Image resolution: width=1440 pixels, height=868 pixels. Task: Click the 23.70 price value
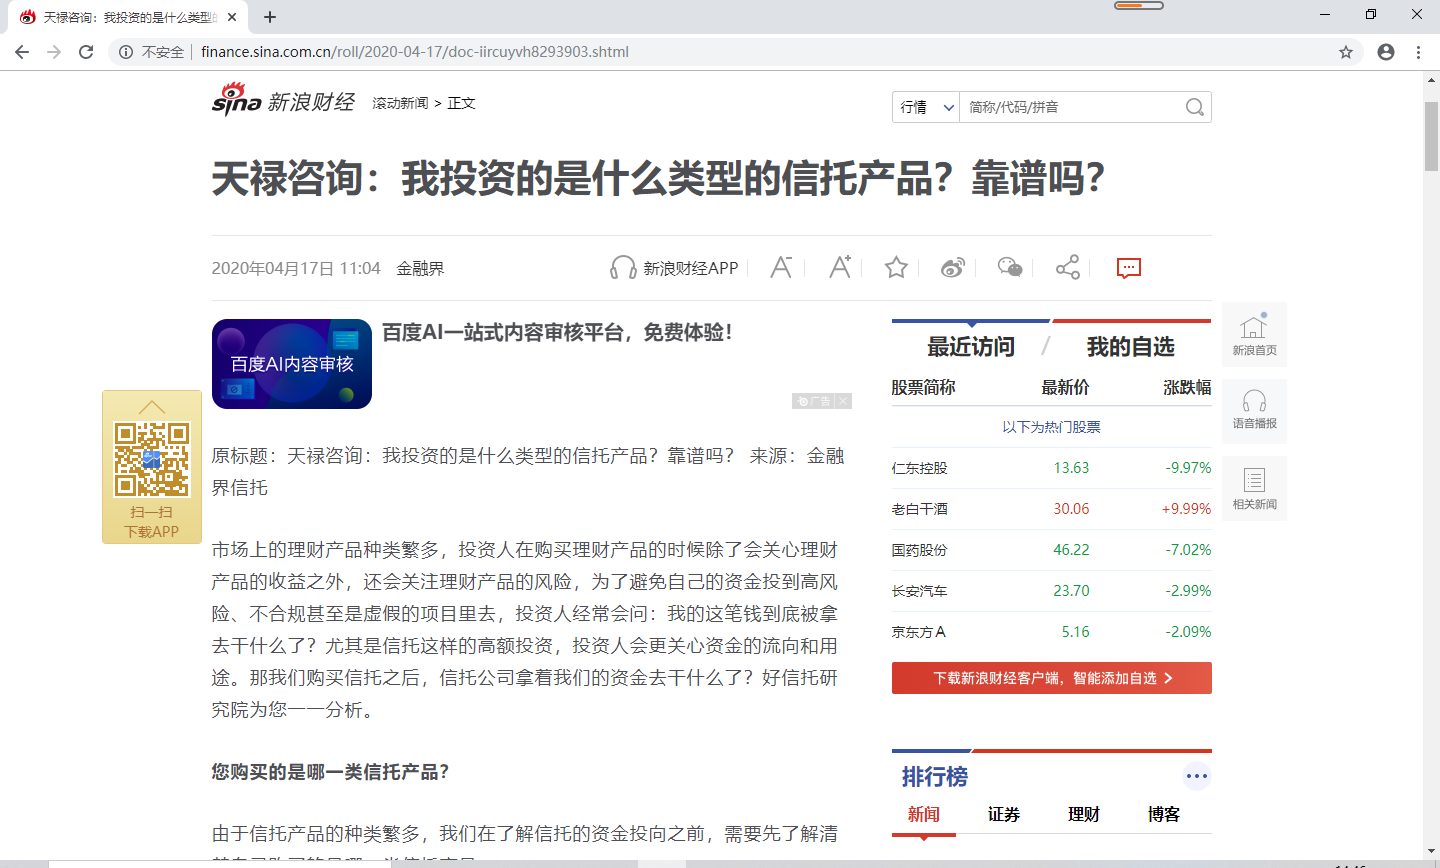click(1071, 591)
